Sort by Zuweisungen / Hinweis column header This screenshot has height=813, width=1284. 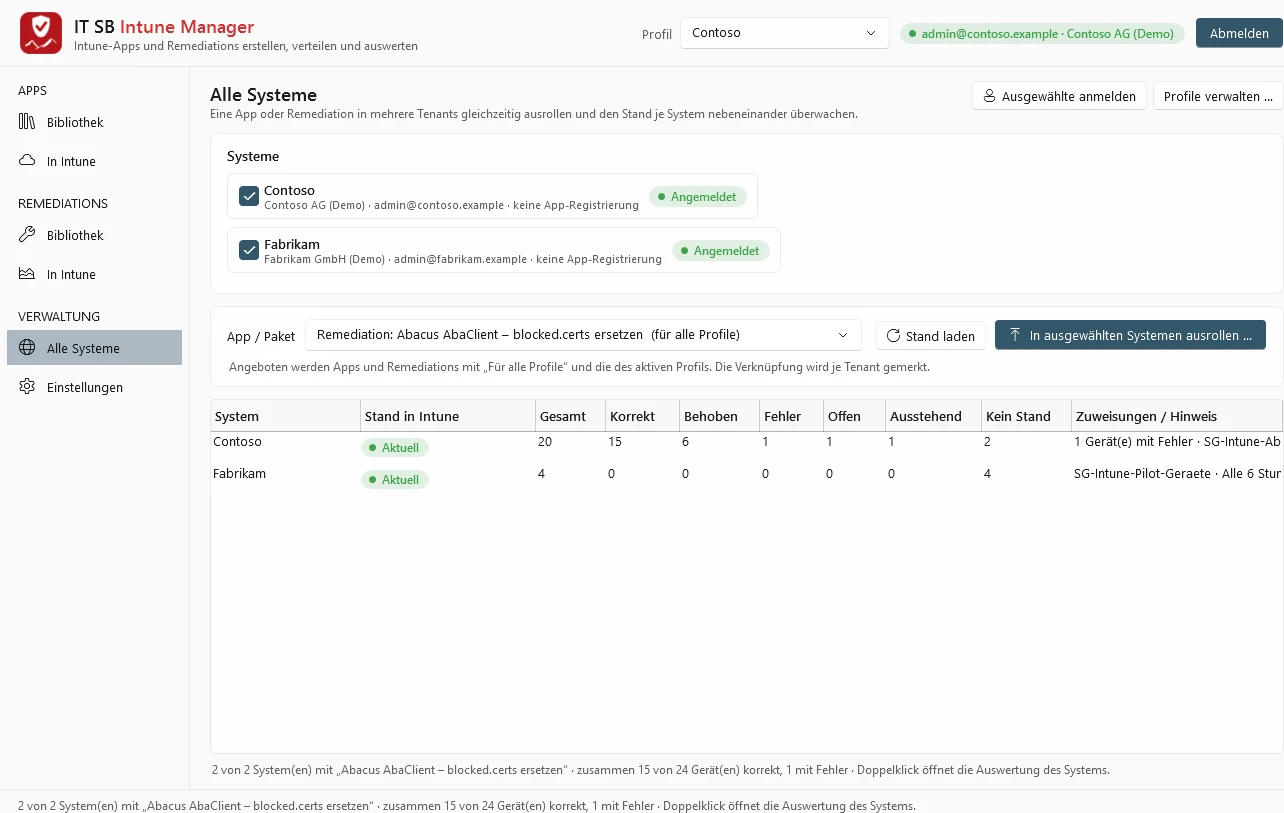tap(1177, 416)
